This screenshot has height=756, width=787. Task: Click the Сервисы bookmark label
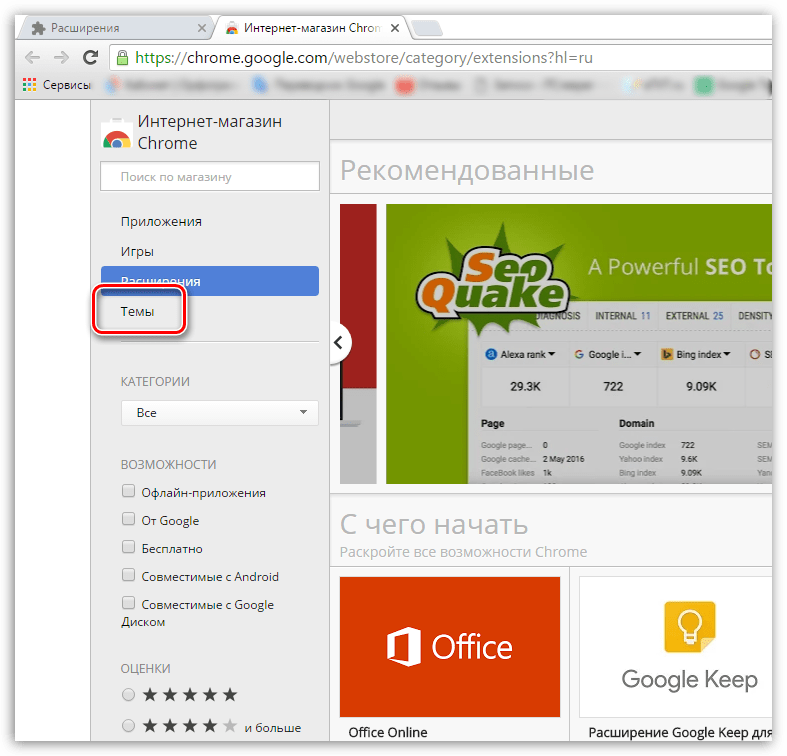click(x=66, y=85)
